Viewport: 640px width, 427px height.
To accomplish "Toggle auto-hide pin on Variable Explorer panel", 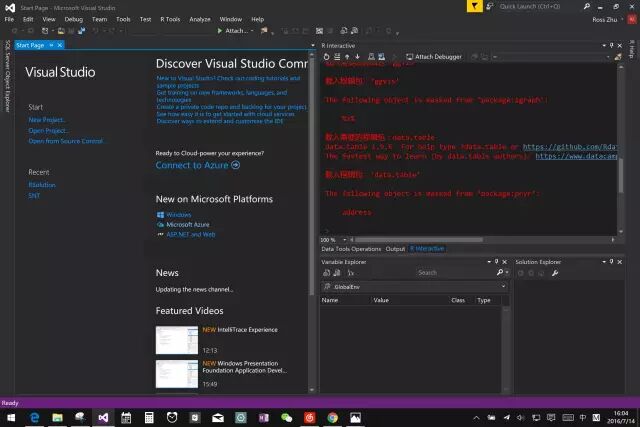I will point(496,262).
